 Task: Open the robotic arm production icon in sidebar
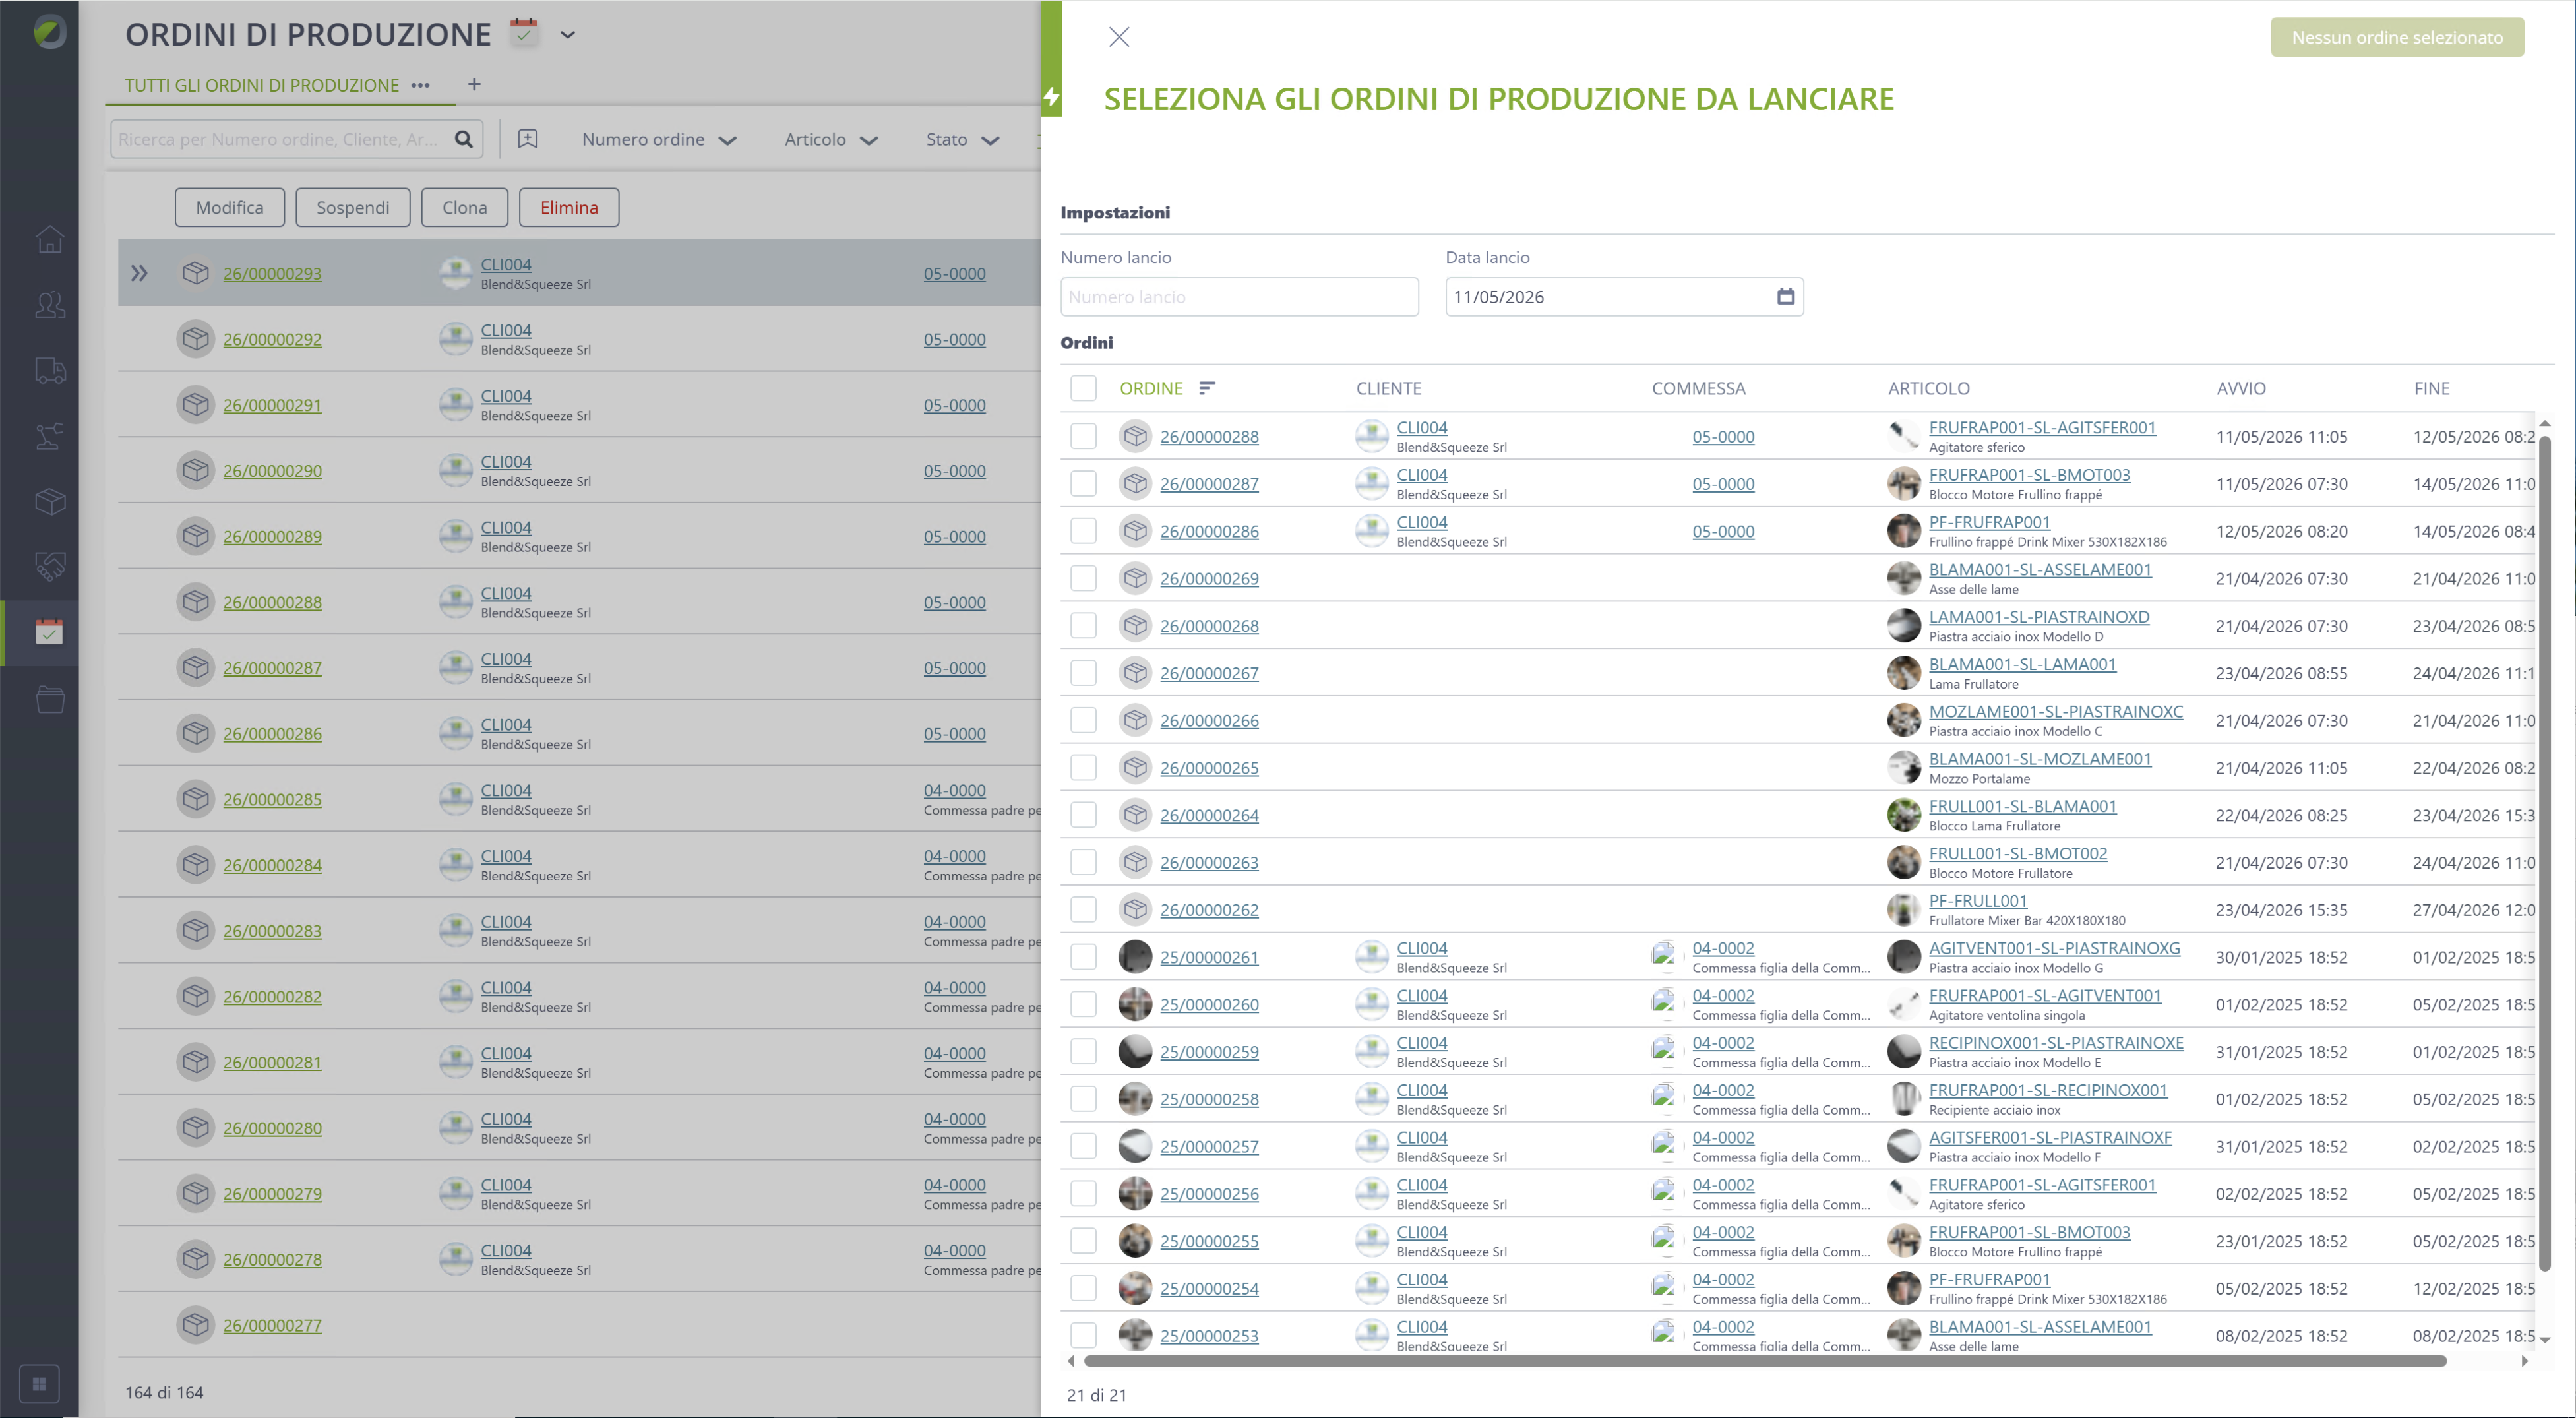click(x=50, y=436)
